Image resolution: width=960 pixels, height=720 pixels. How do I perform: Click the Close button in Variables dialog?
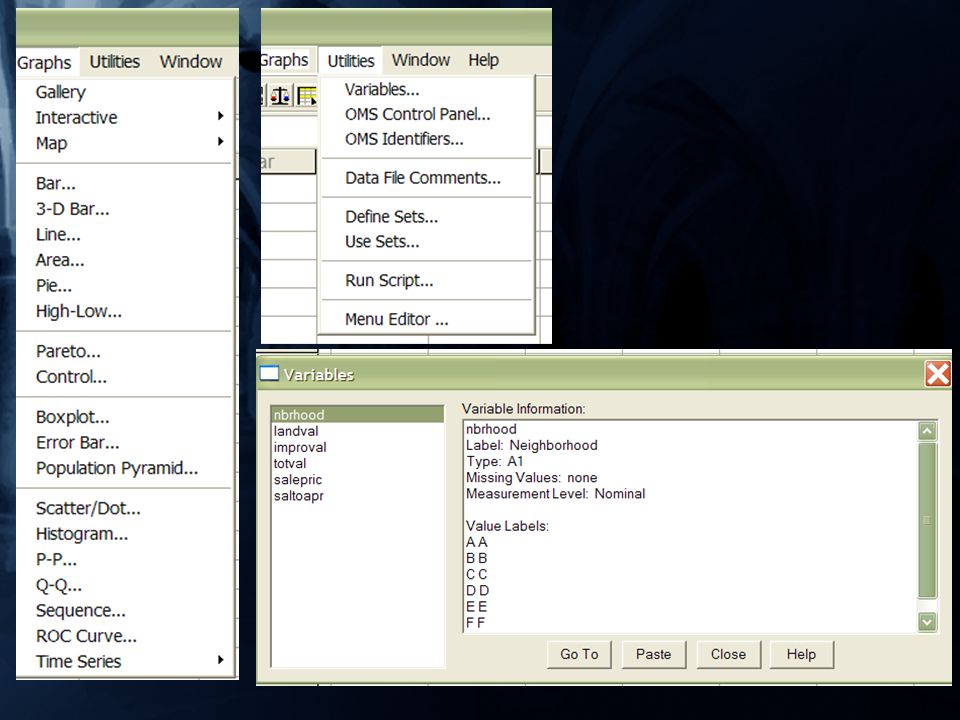(x=729, y=654)
